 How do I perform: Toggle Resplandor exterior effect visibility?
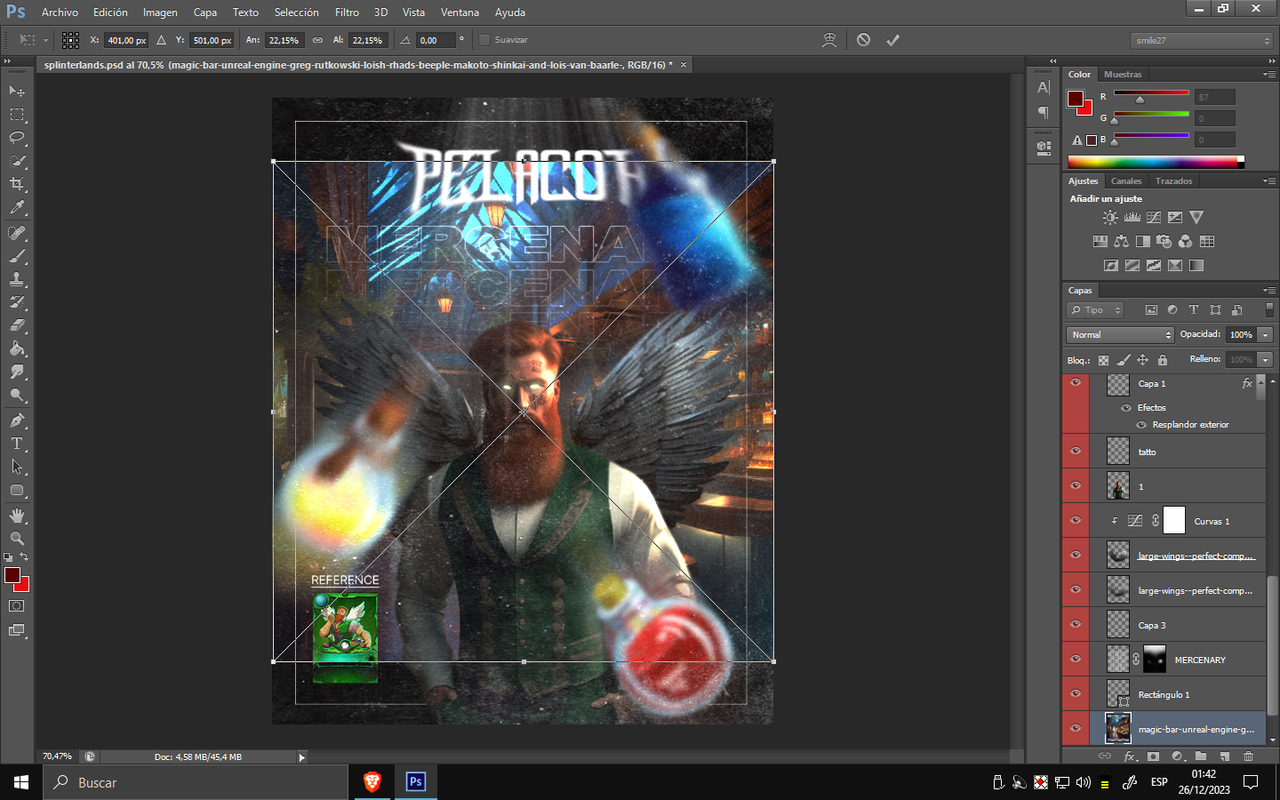1141,424
